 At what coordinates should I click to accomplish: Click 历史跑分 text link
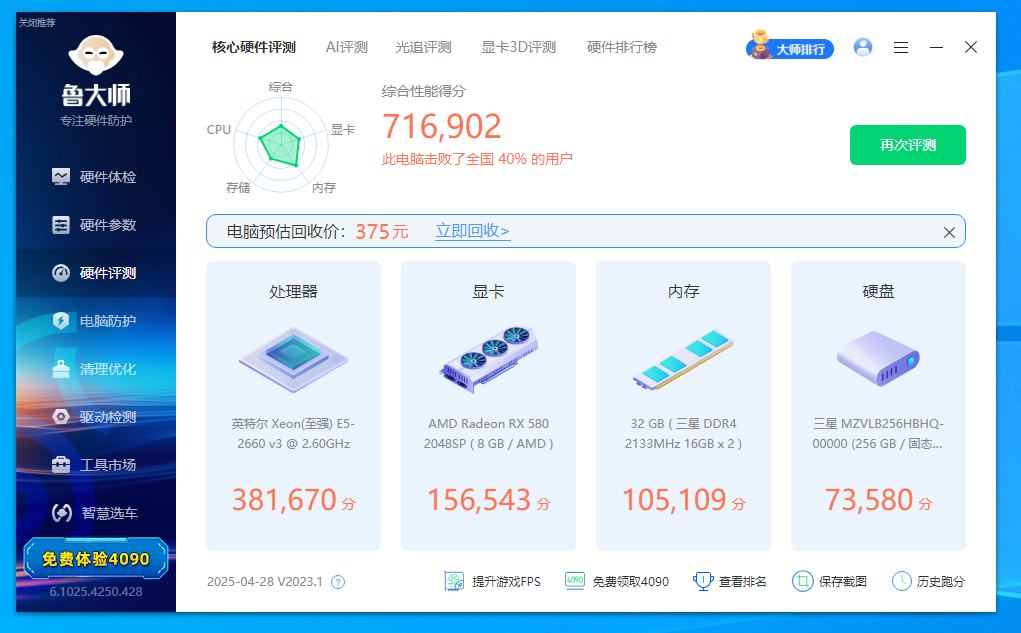click(x=941, y=582)
